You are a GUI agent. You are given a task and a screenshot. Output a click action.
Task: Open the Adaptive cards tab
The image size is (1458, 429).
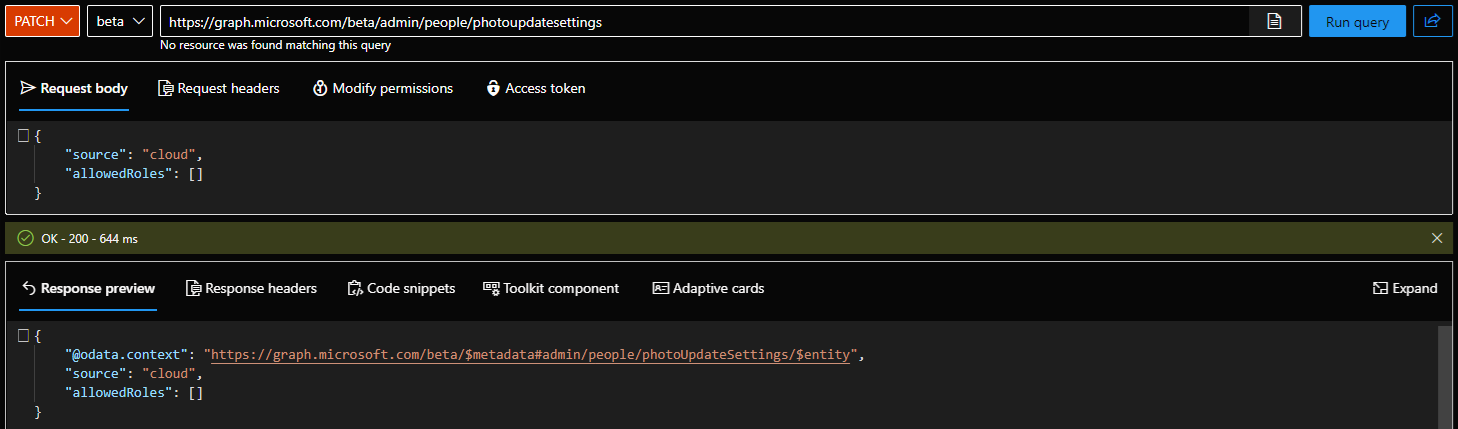pyautogui.click(x=708, y=288)
